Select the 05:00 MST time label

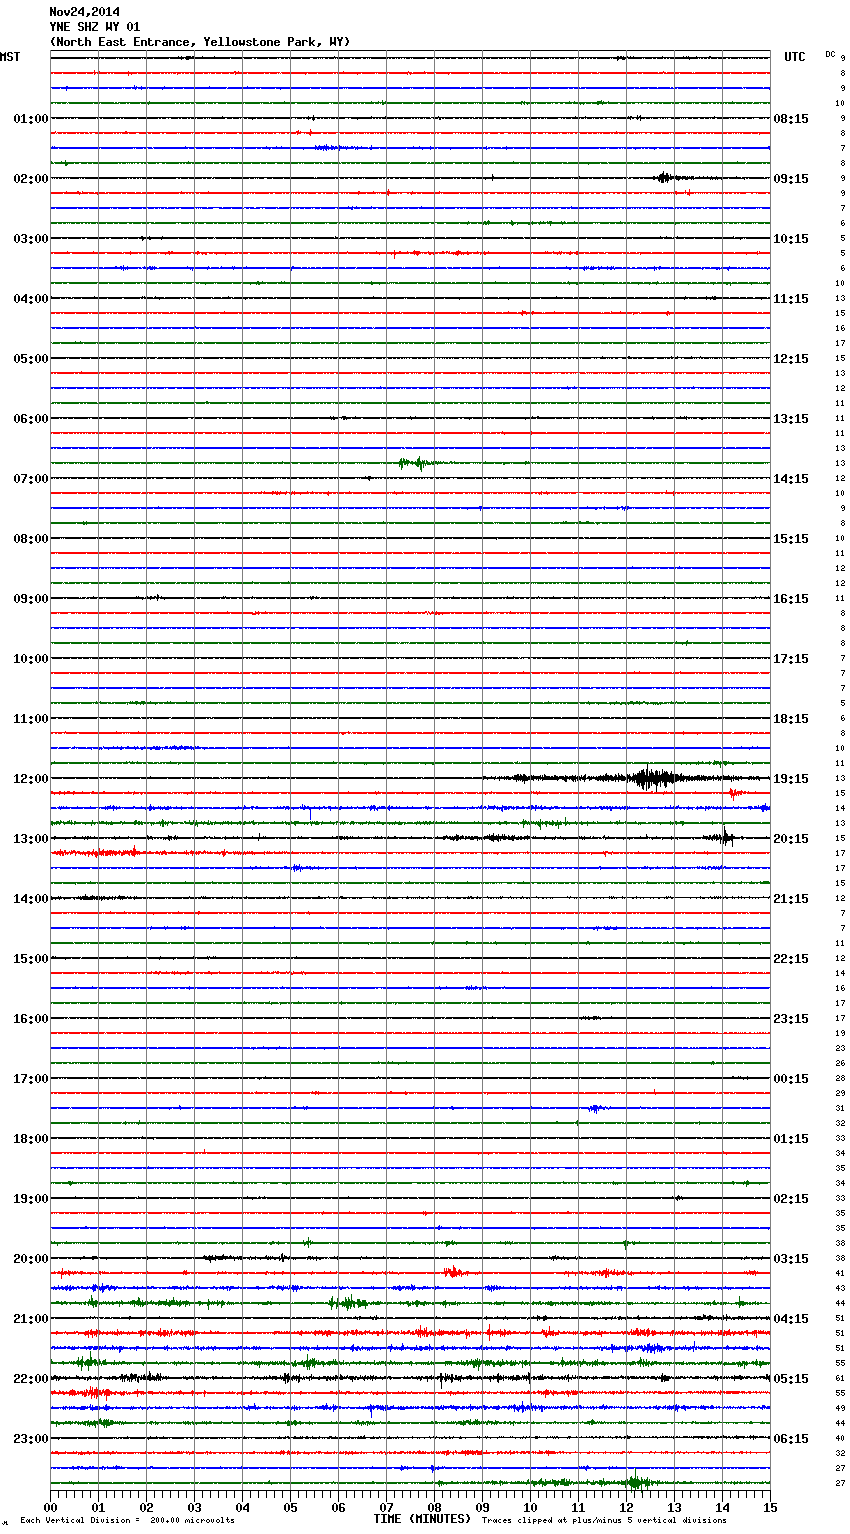(31, 359)
